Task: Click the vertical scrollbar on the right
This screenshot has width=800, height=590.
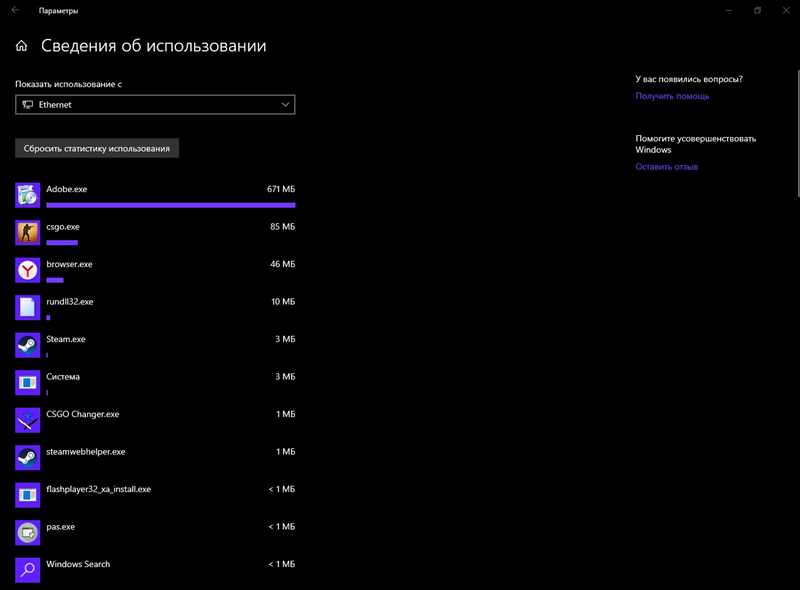Action: point(797,133)
